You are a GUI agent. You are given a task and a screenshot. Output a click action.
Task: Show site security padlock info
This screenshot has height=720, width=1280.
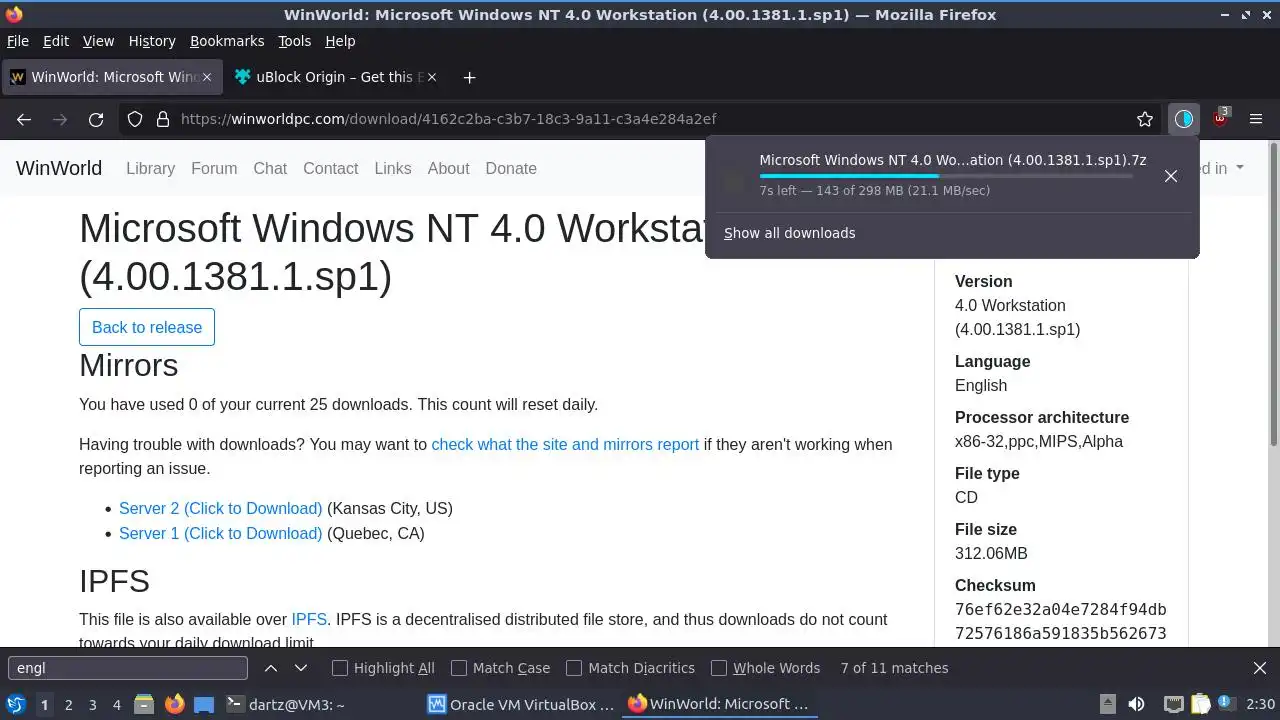(163, 119)
